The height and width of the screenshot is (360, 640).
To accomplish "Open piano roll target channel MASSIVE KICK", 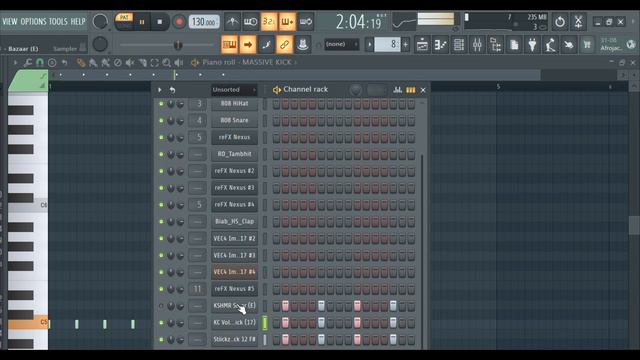I will (267, 62).
